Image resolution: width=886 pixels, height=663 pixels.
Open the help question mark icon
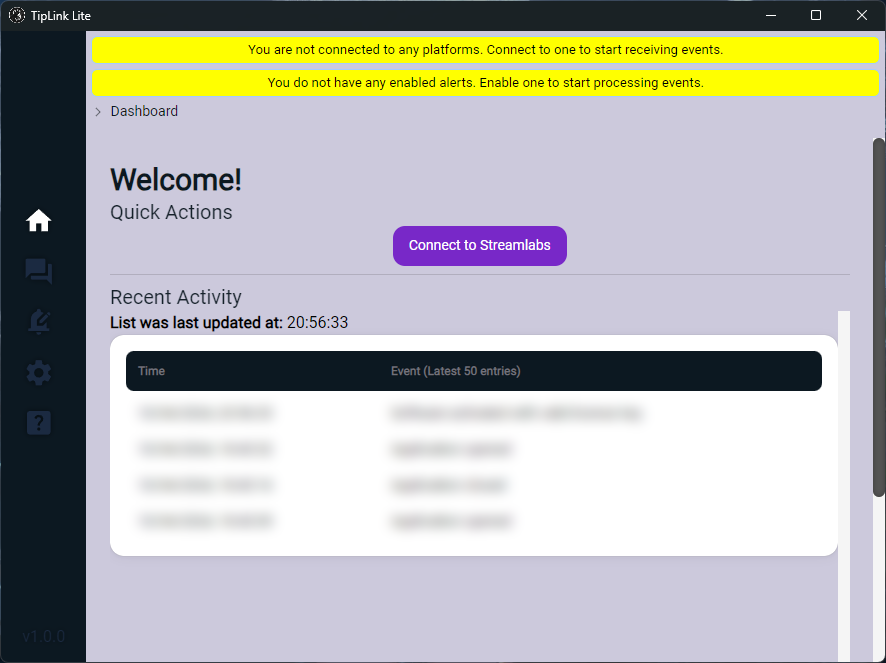38,423
